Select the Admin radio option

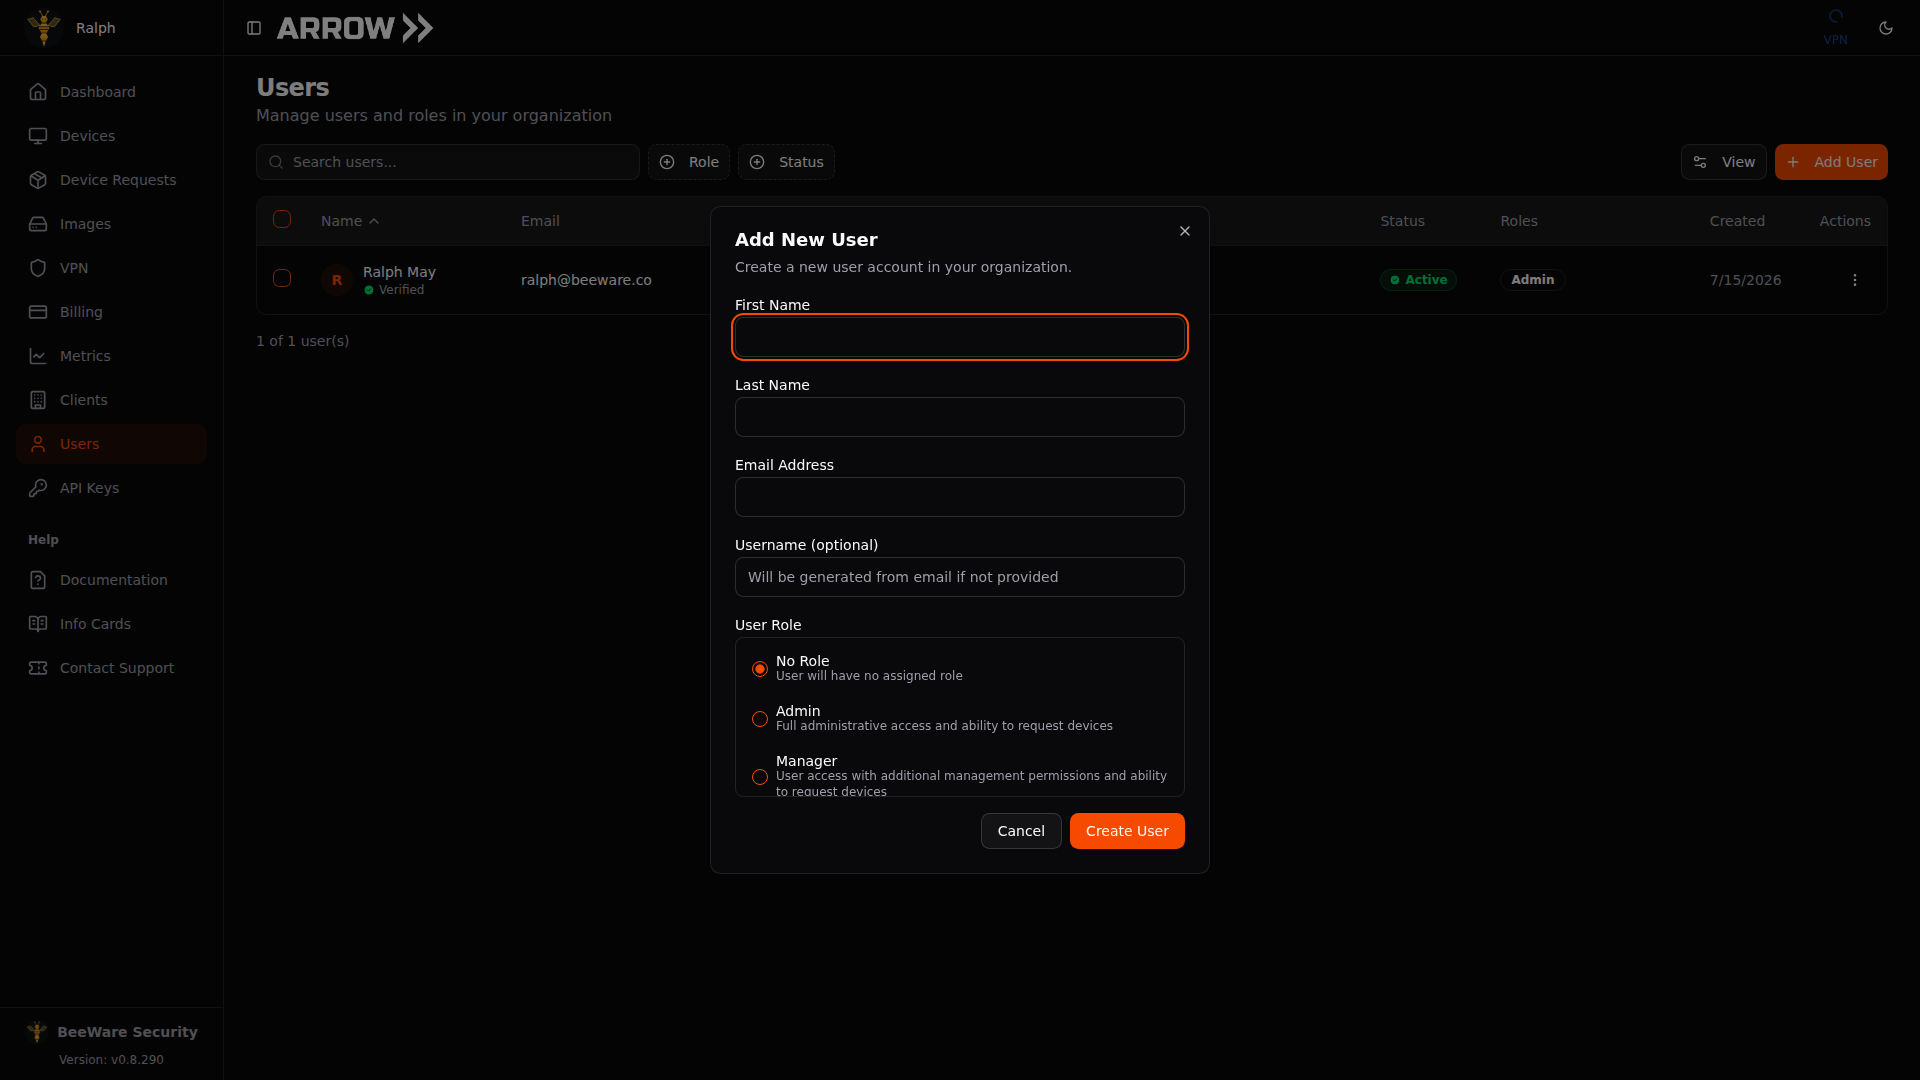(760, 719)
